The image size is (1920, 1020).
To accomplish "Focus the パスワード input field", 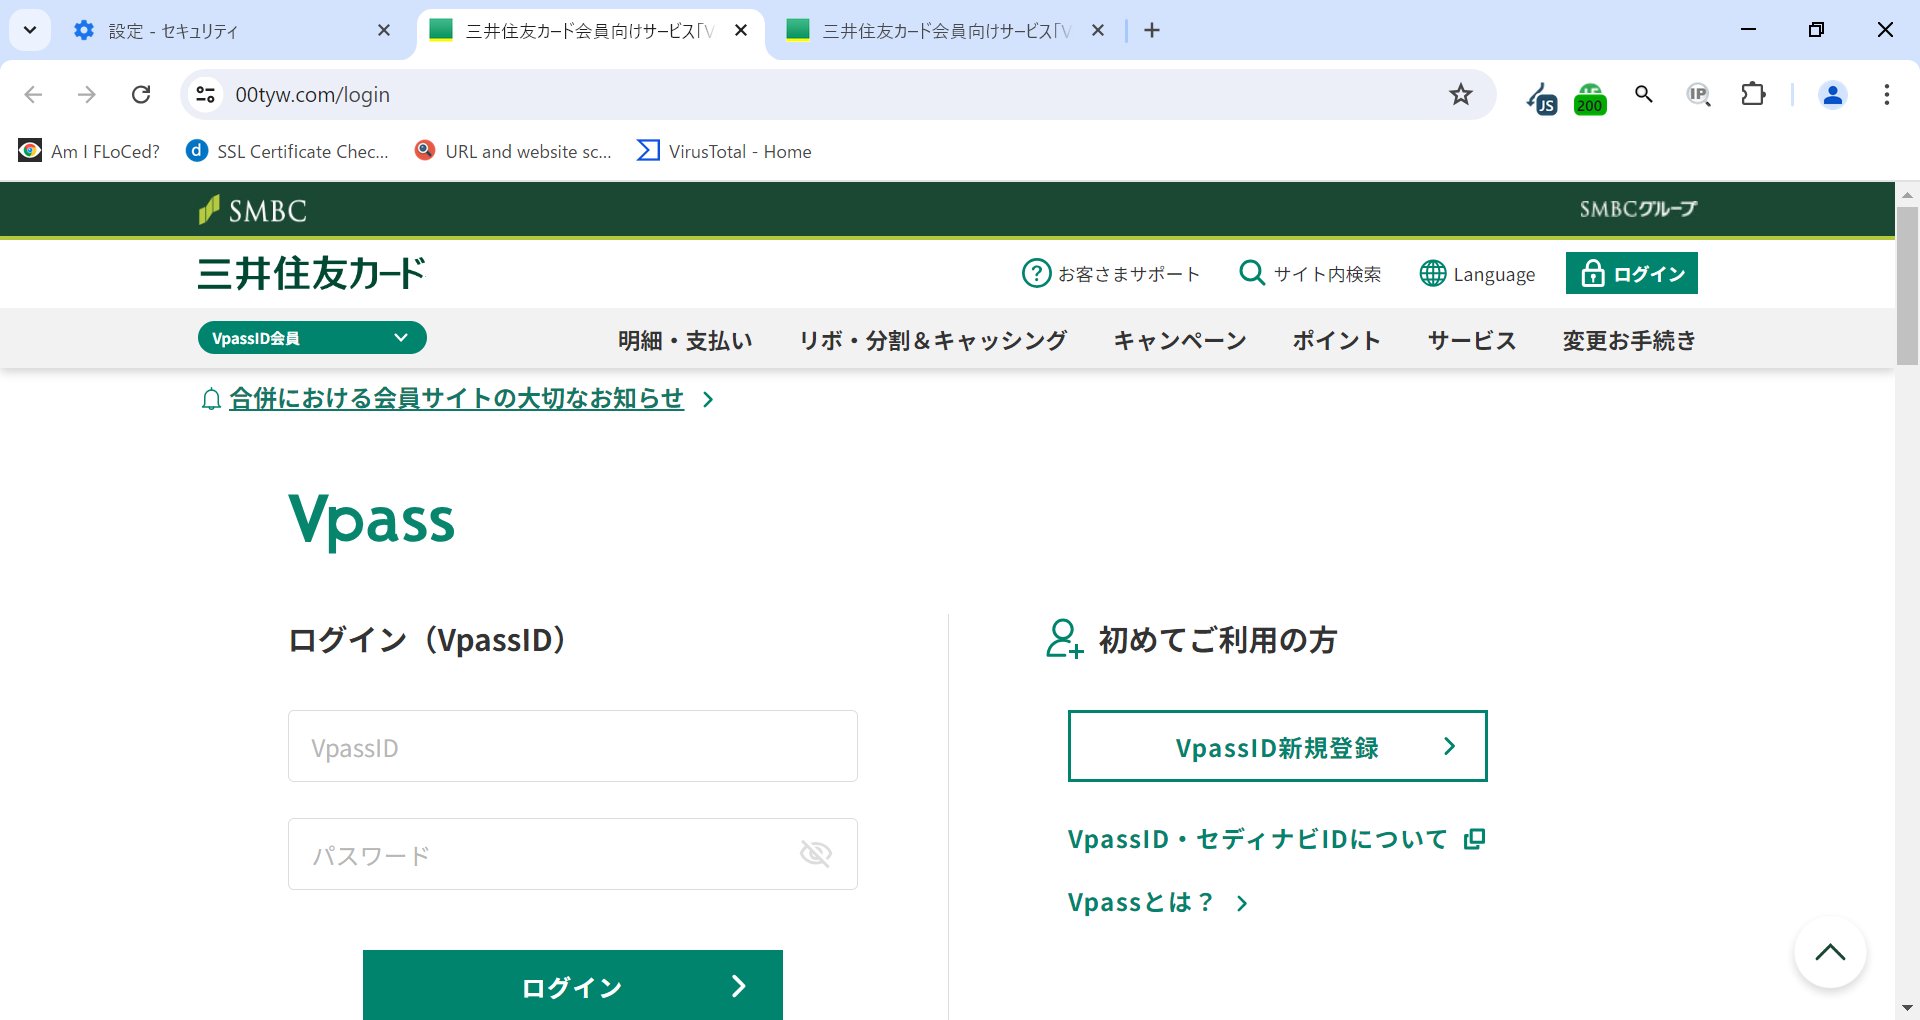I will (573, 854).
